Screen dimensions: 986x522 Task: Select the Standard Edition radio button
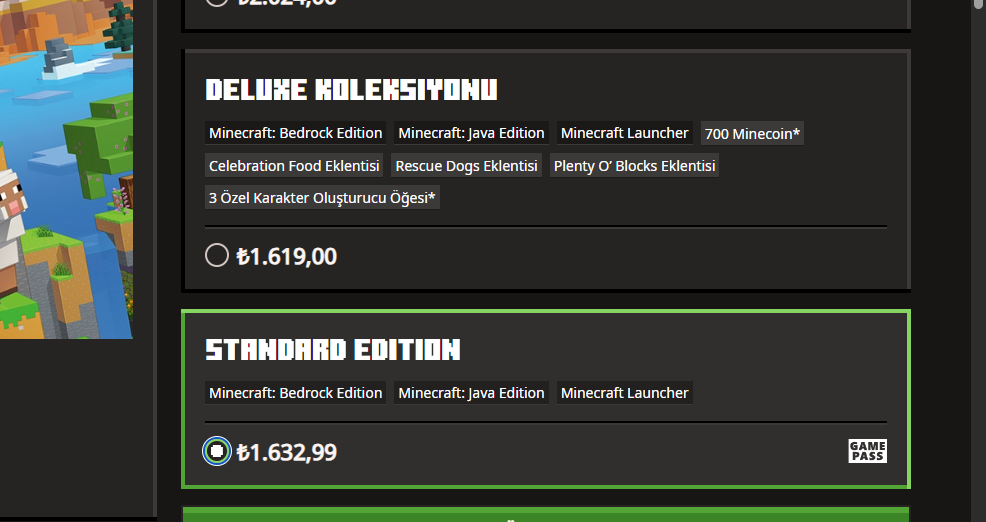[x=217, y=451]
